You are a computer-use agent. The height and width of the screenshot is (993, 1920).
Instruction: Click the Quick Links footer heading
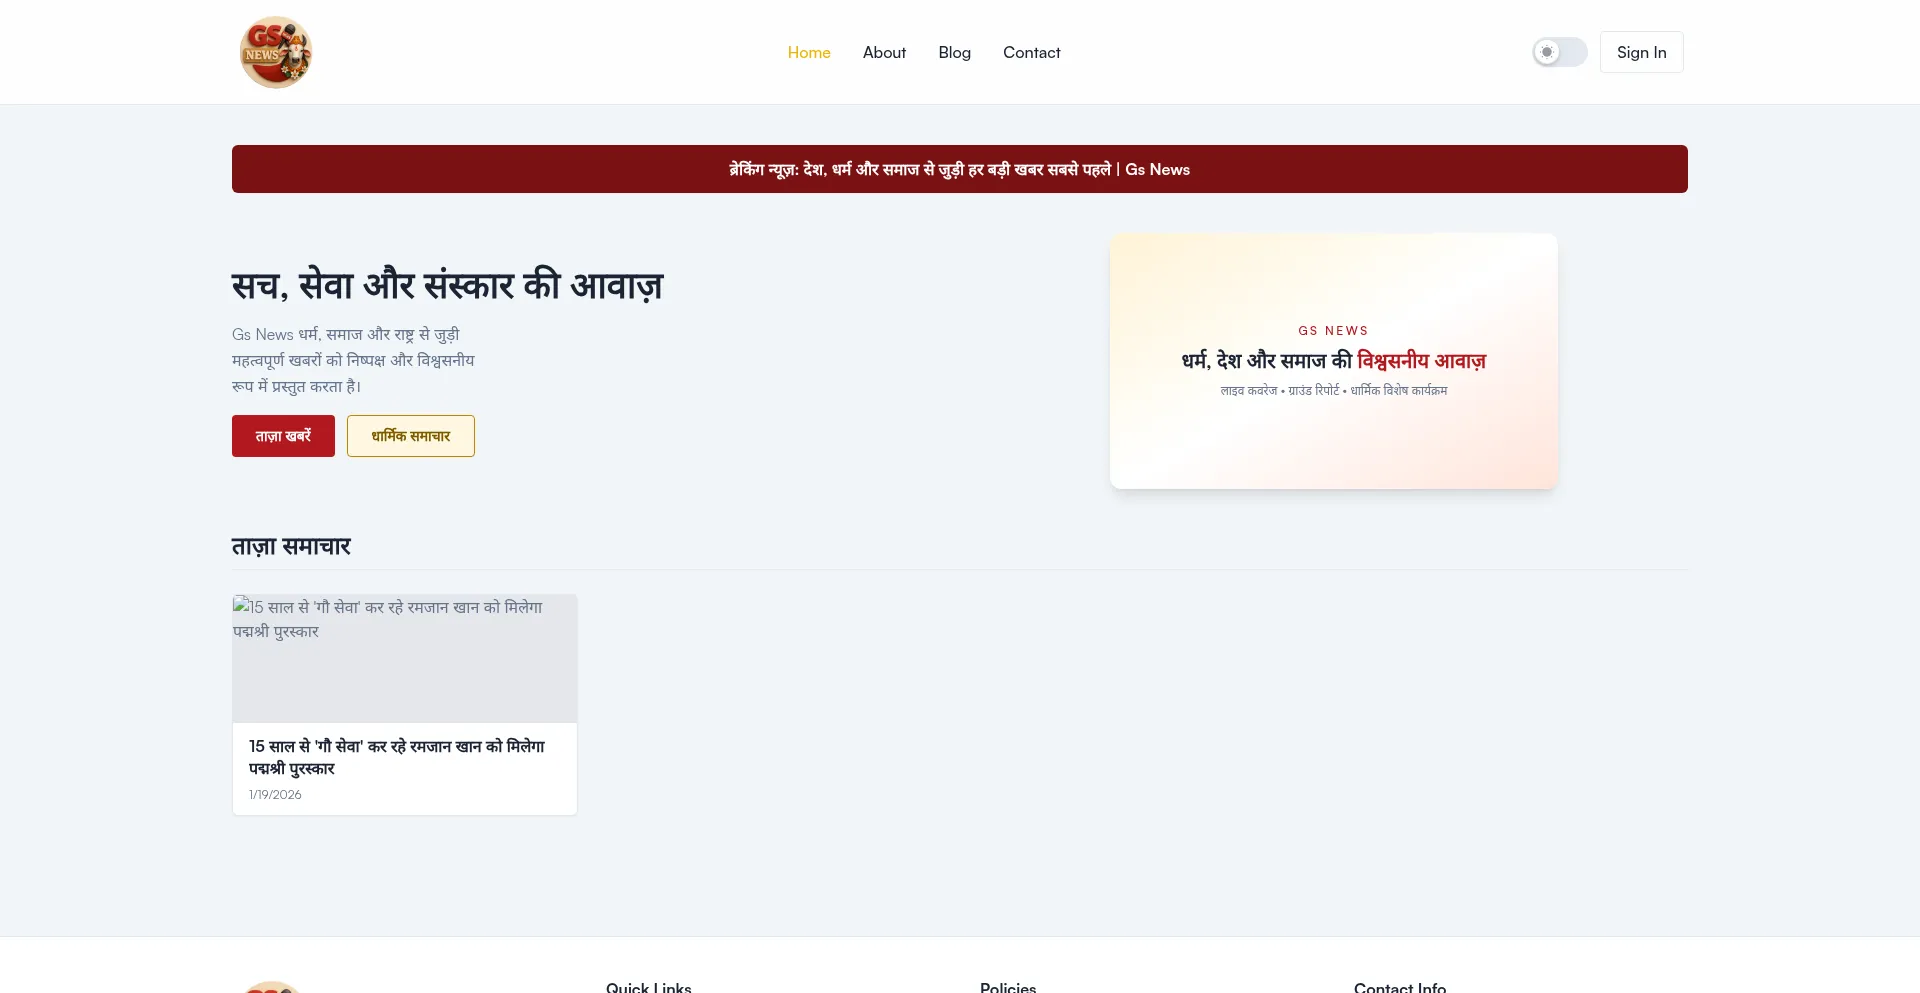(649, 986)
